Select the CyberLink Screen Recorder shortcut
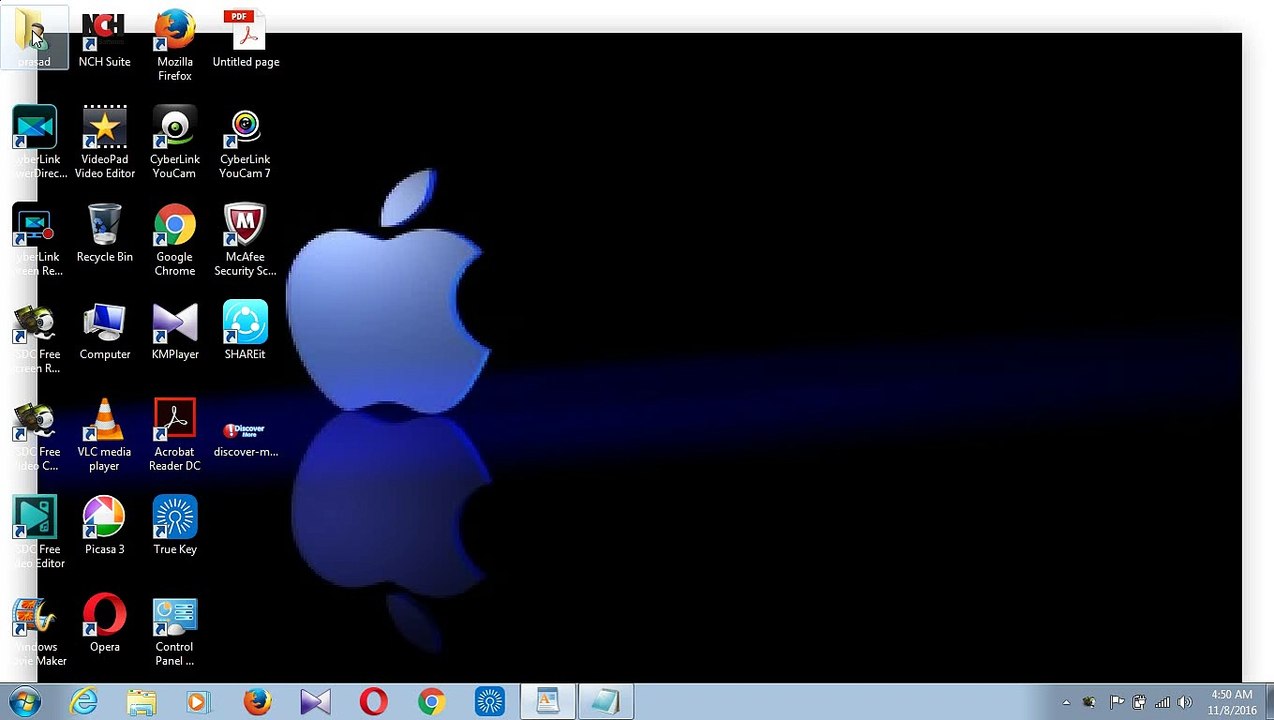 (x=34, y=240)
